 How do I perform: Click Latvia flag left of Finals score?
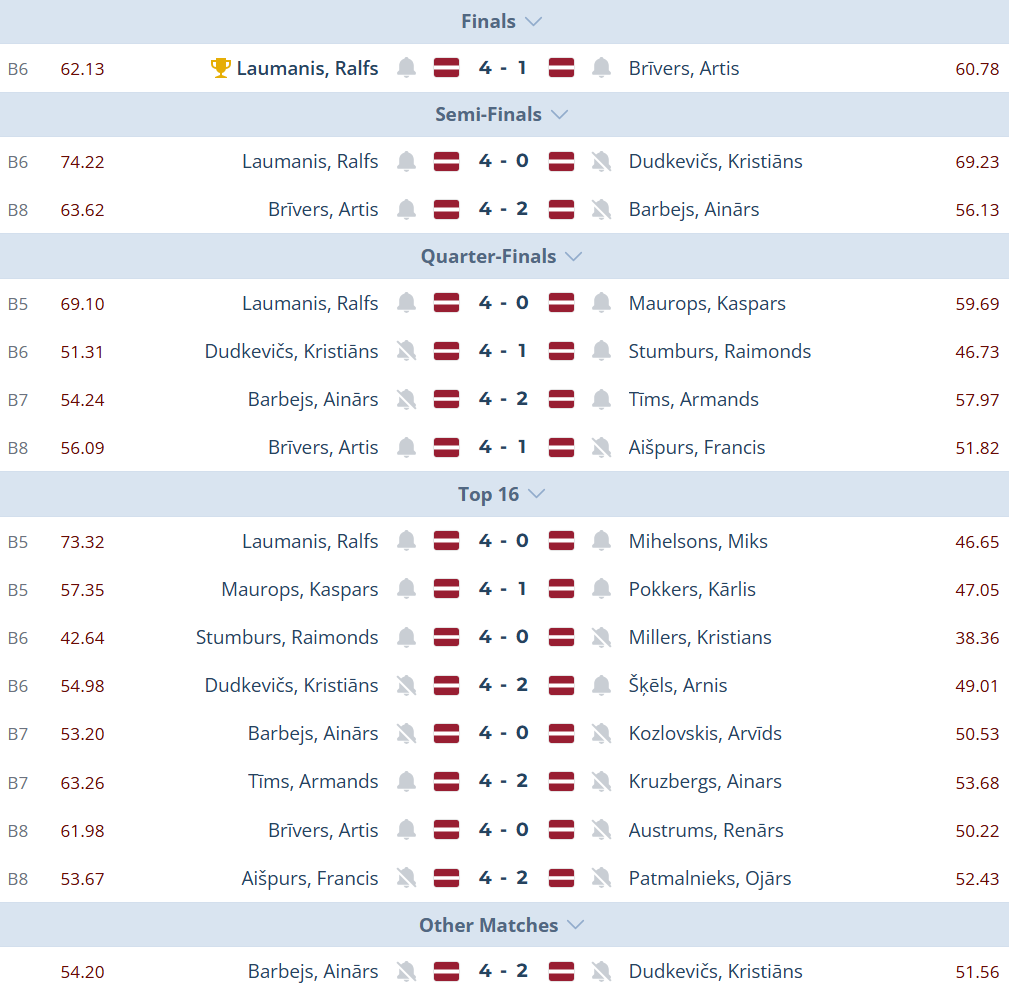pyautogui.click(x=446, y=68)
